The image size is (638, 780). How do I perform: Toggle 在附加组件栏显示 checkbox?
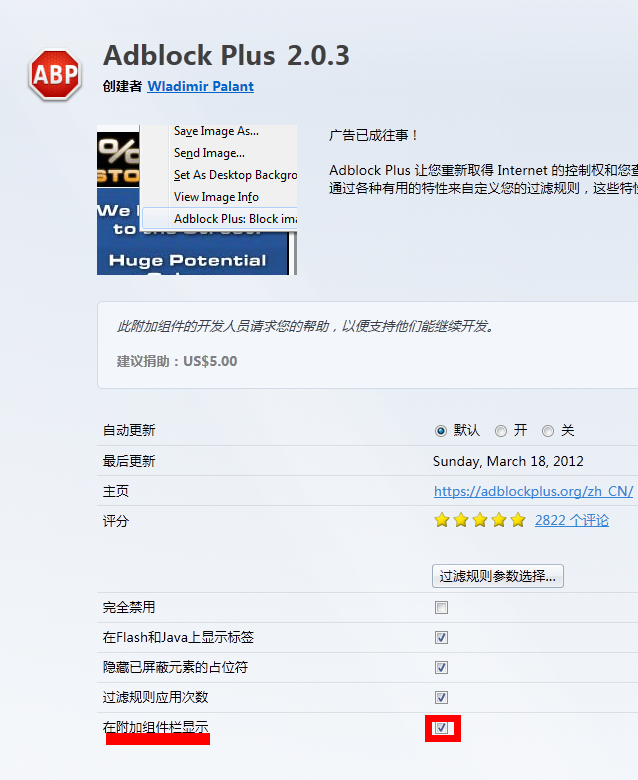click(441, 728)
